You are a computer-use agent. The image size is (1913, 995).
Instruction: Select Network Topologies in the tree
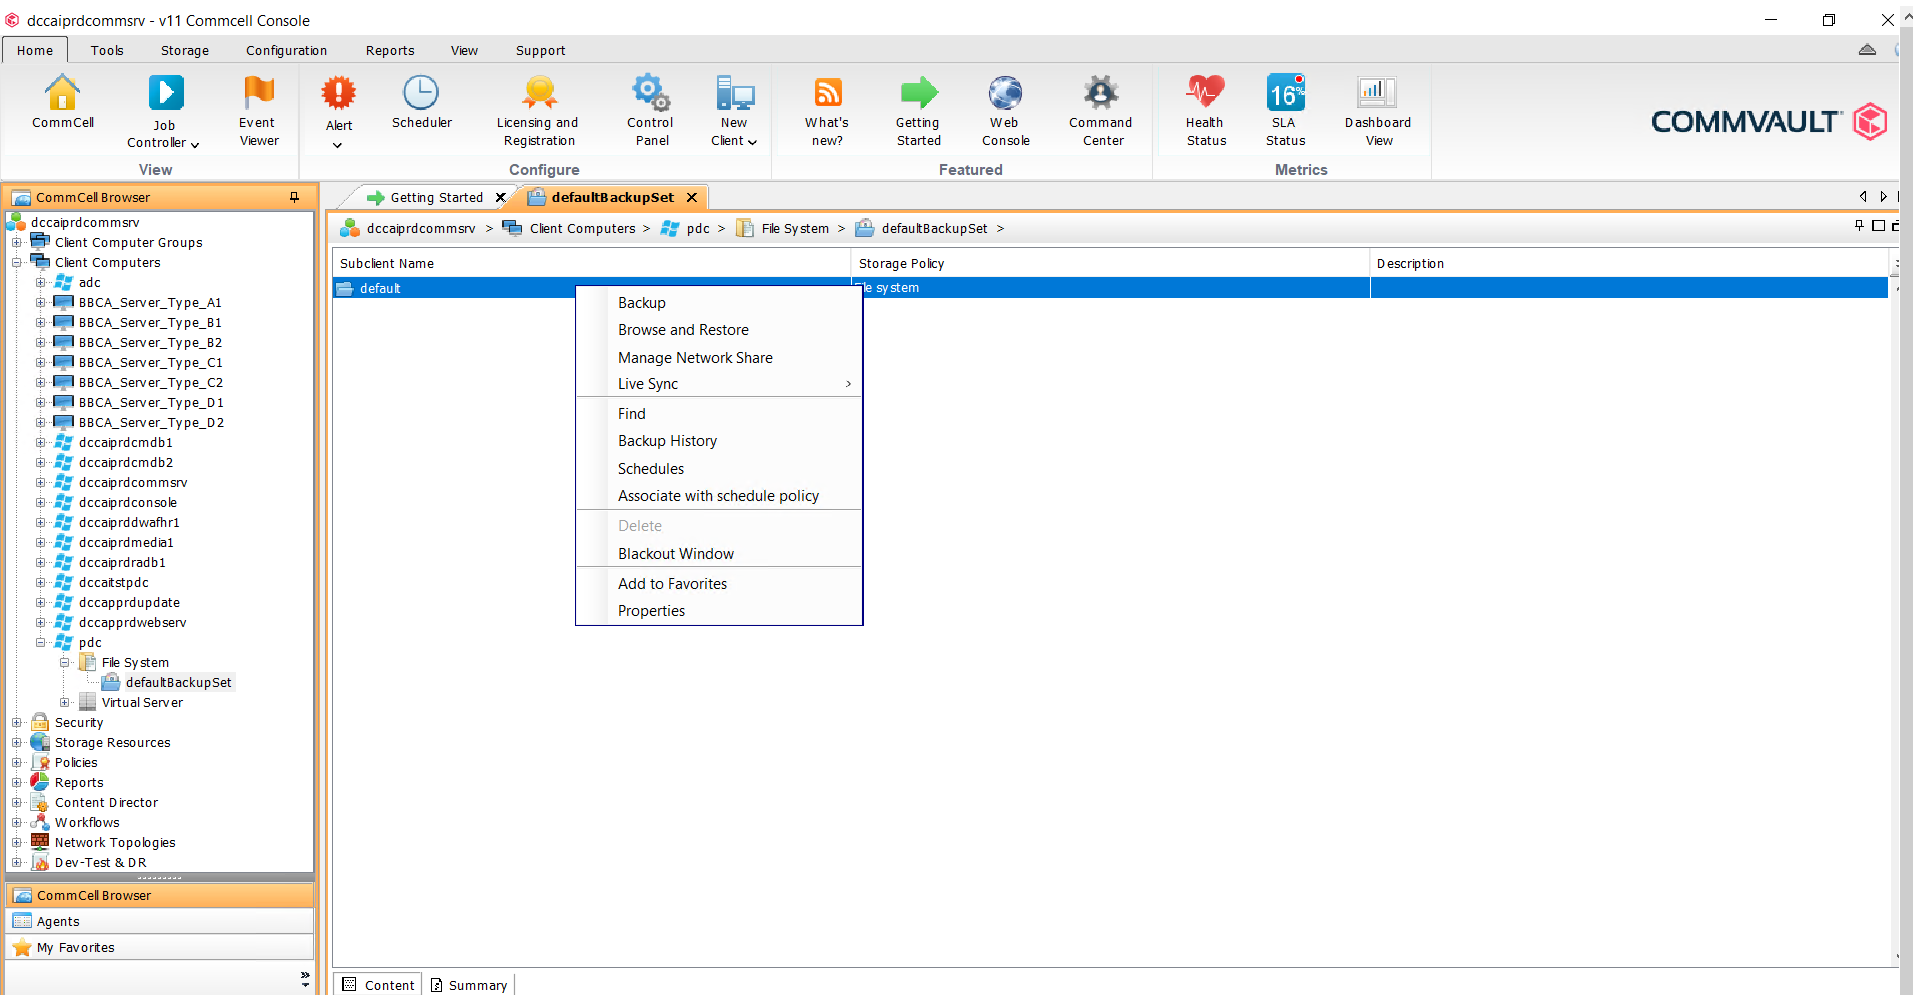point(115,842)
